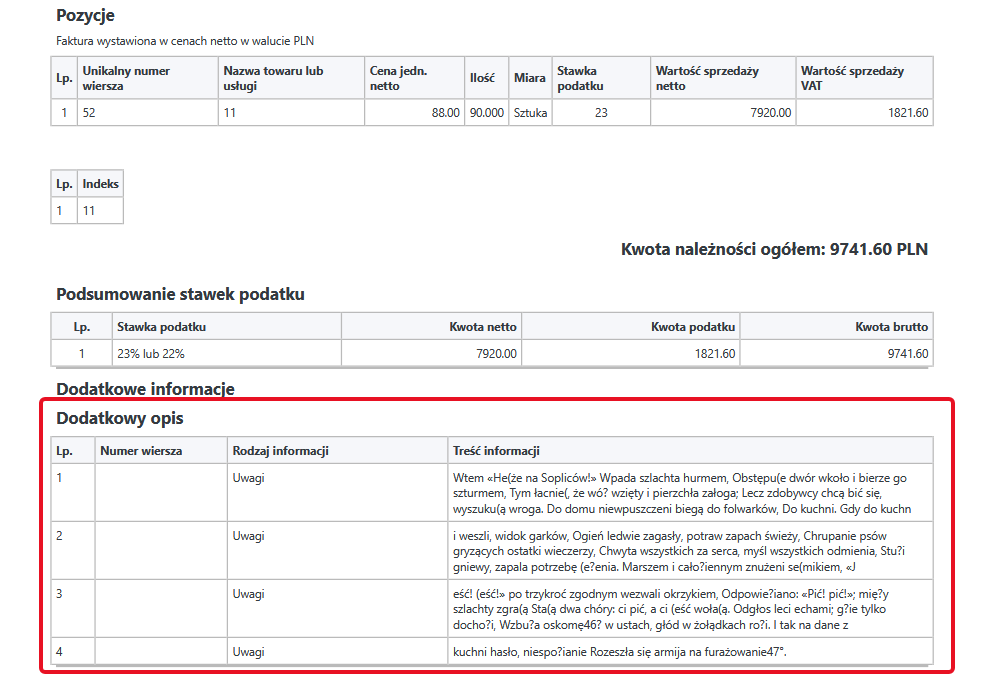
Task: Click the VAT value 1821.60 in the Pozycje table
Action: coord(865,113)
